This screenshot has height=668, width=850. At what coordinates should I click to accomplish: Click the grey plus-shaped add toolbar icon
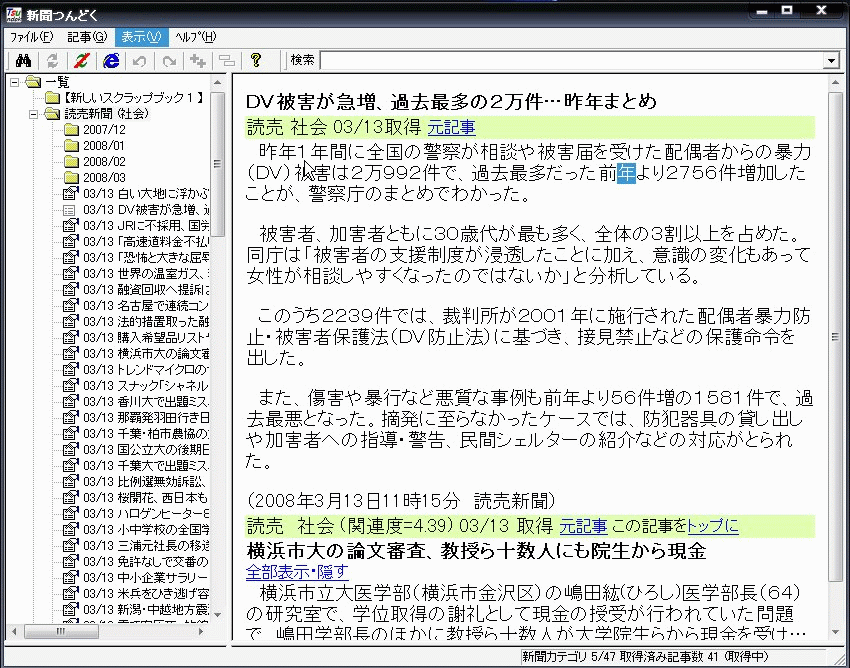click(198, 60)
